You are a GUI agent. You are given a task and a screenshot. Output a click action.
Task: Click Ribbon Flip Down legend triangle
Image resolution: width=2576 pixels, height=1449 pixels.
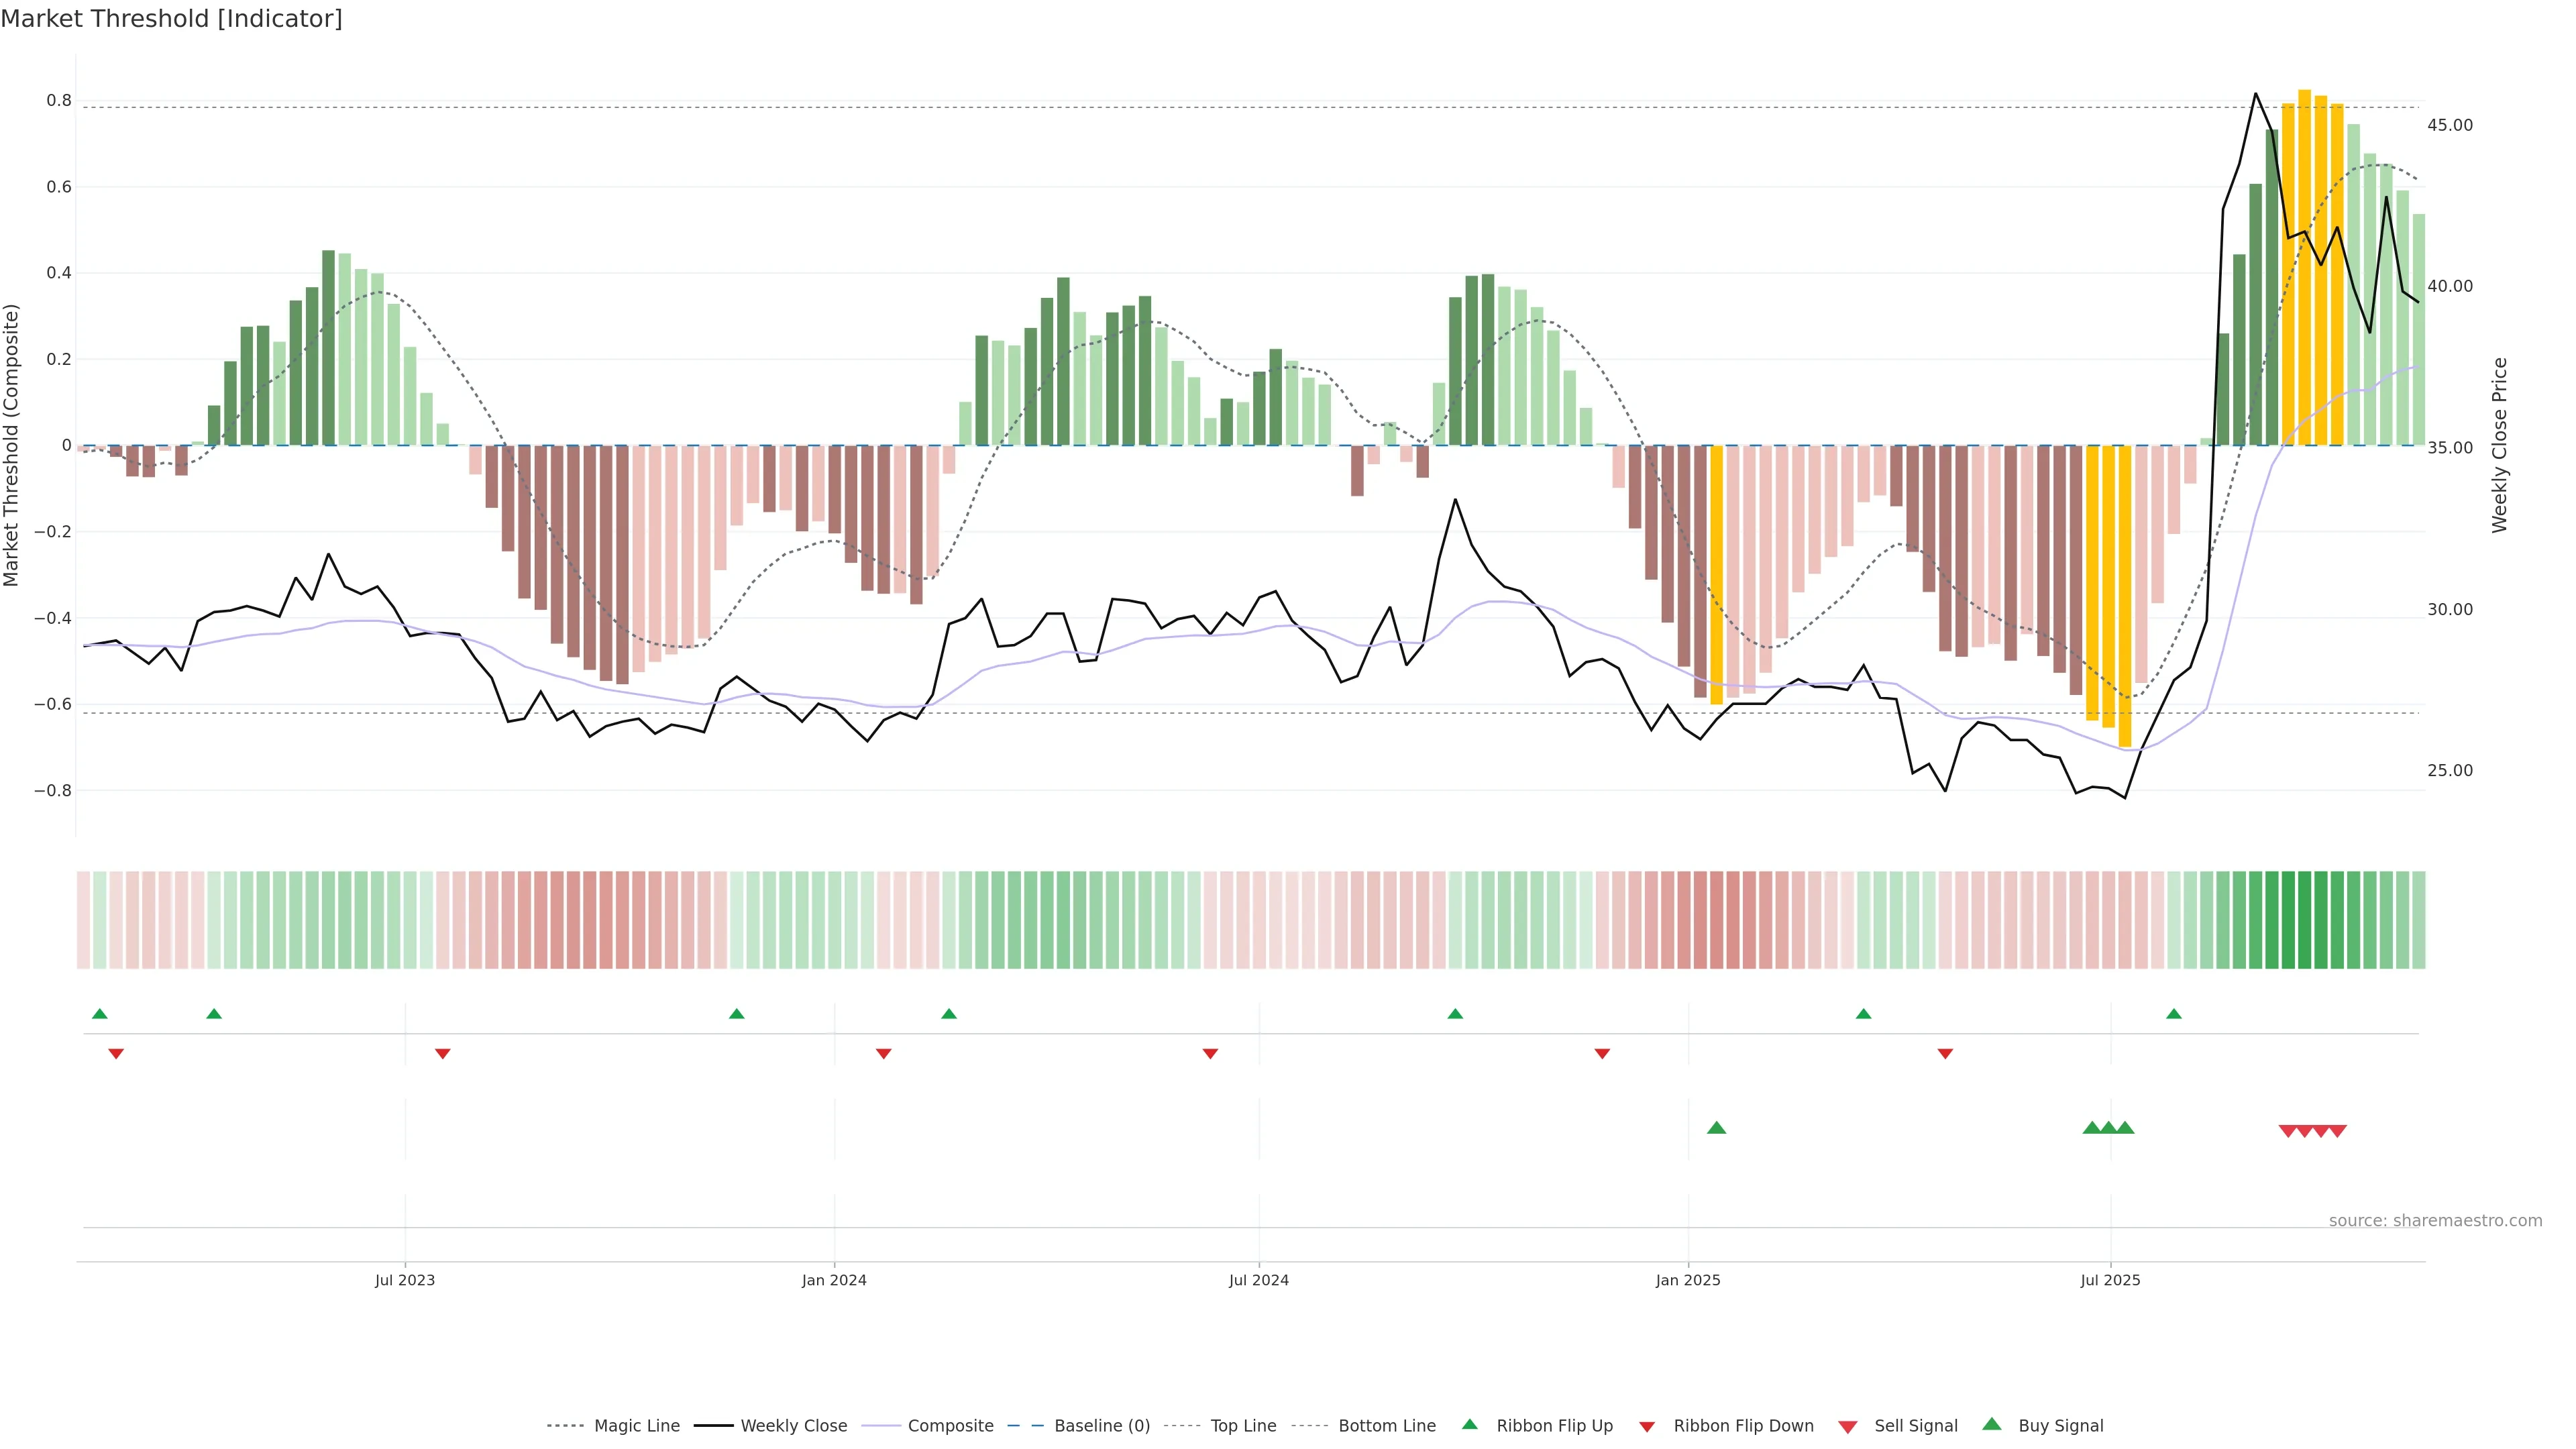coord(1647,1426)
